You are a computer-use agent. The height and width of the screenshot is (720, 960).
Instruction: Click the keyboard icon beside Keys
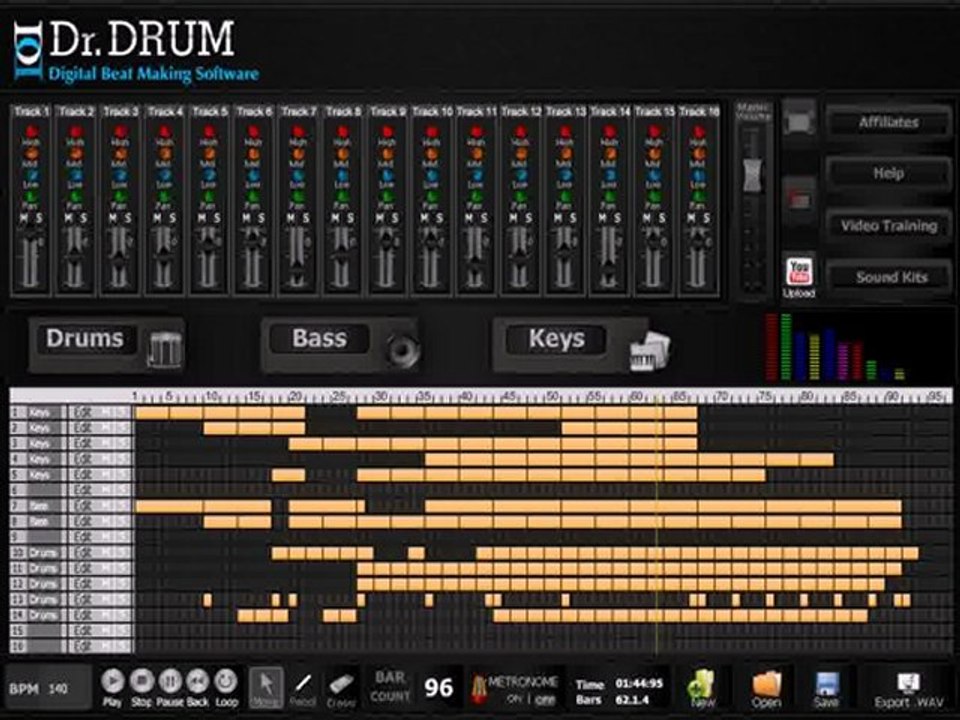[x=650, y=351]
